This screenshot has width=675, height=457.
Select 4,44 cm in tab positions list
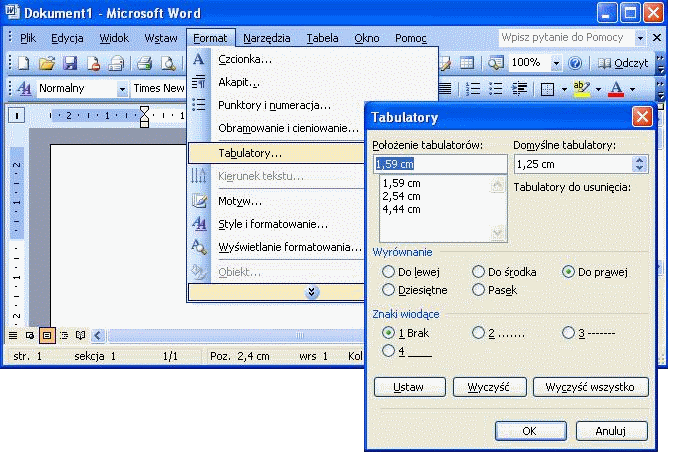click(x=401, y=209)
